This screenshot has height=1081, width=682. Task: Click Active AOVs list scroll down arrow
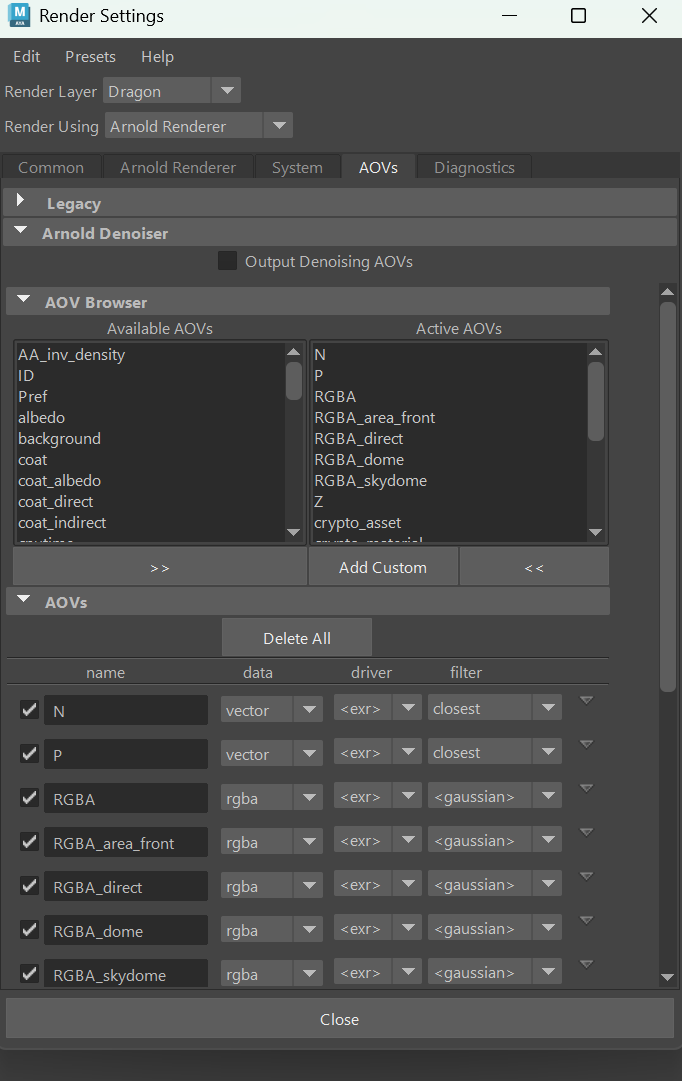point(596,532)
